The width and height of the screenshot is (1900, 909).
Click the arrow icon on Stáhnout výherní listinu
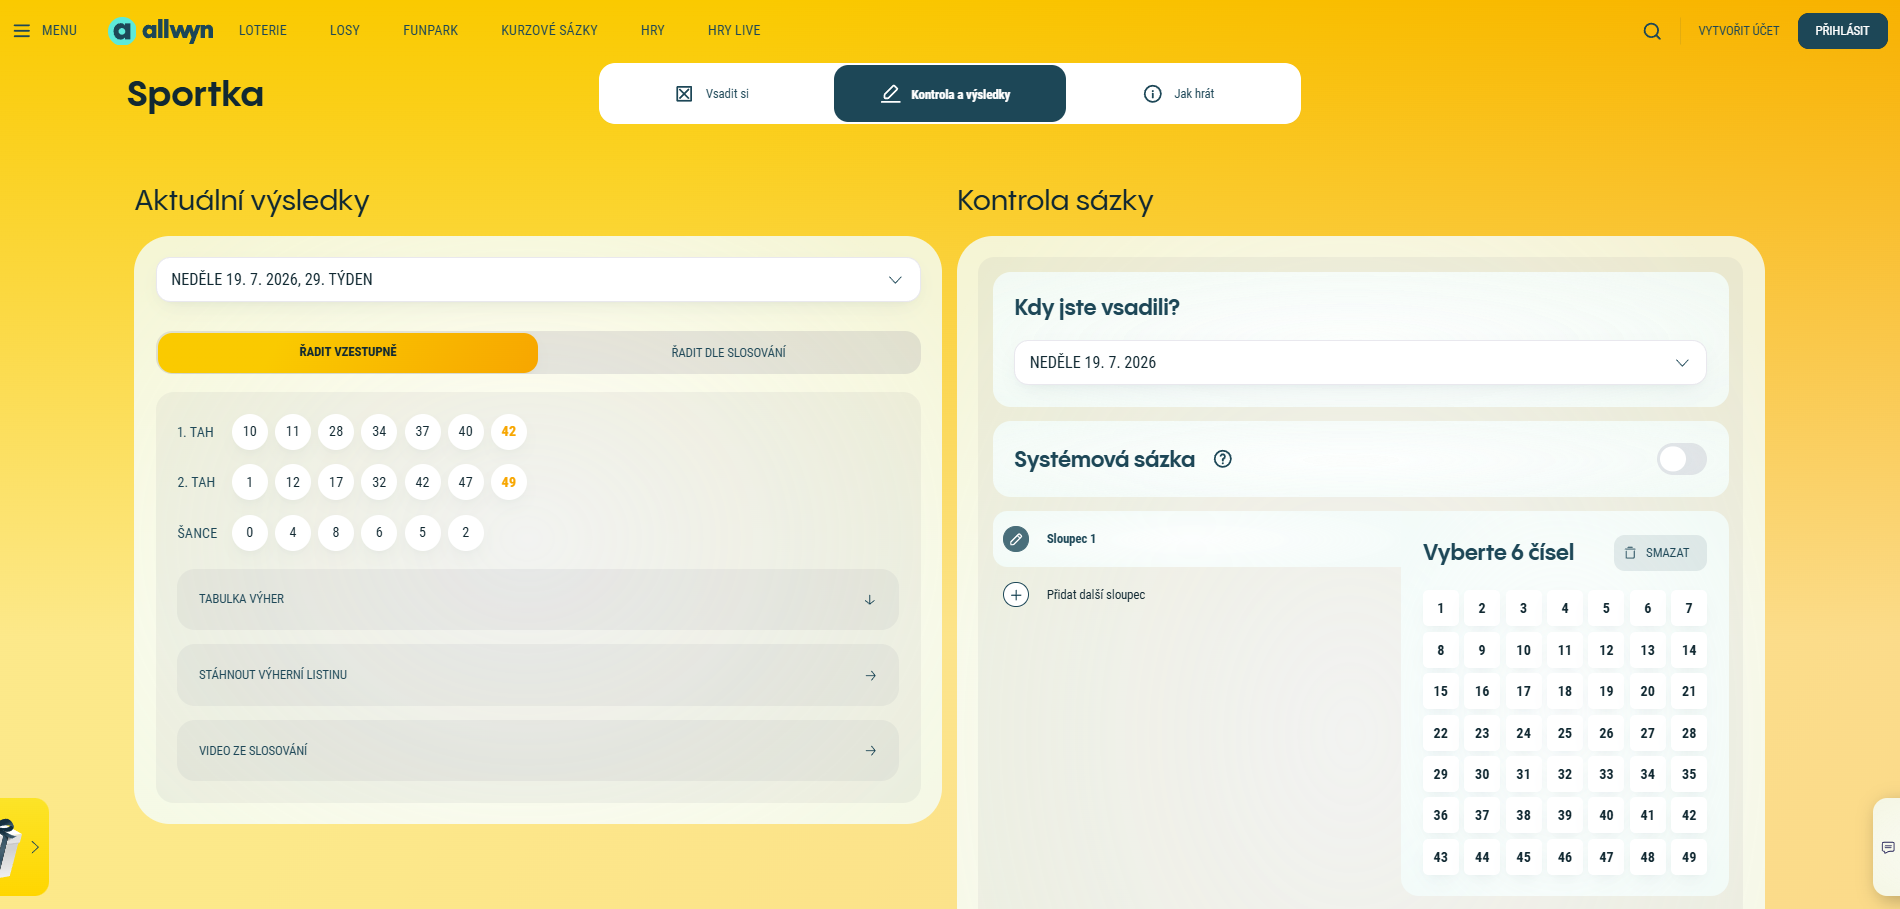(x=871, y=676)
